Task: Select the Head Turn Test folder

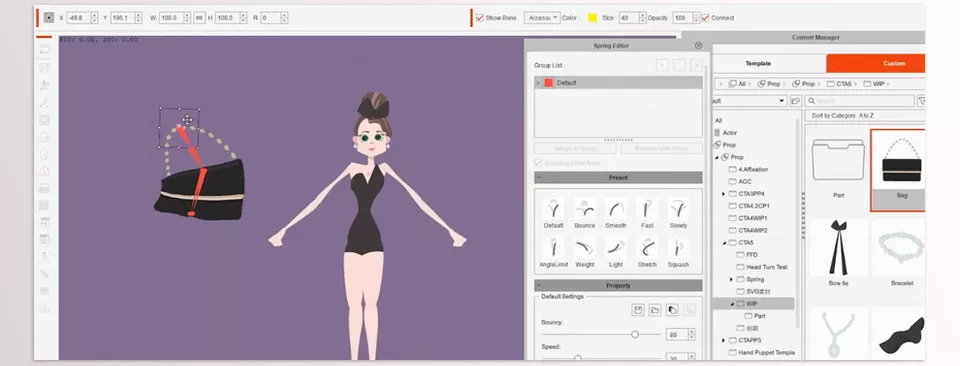Action: 762,267
